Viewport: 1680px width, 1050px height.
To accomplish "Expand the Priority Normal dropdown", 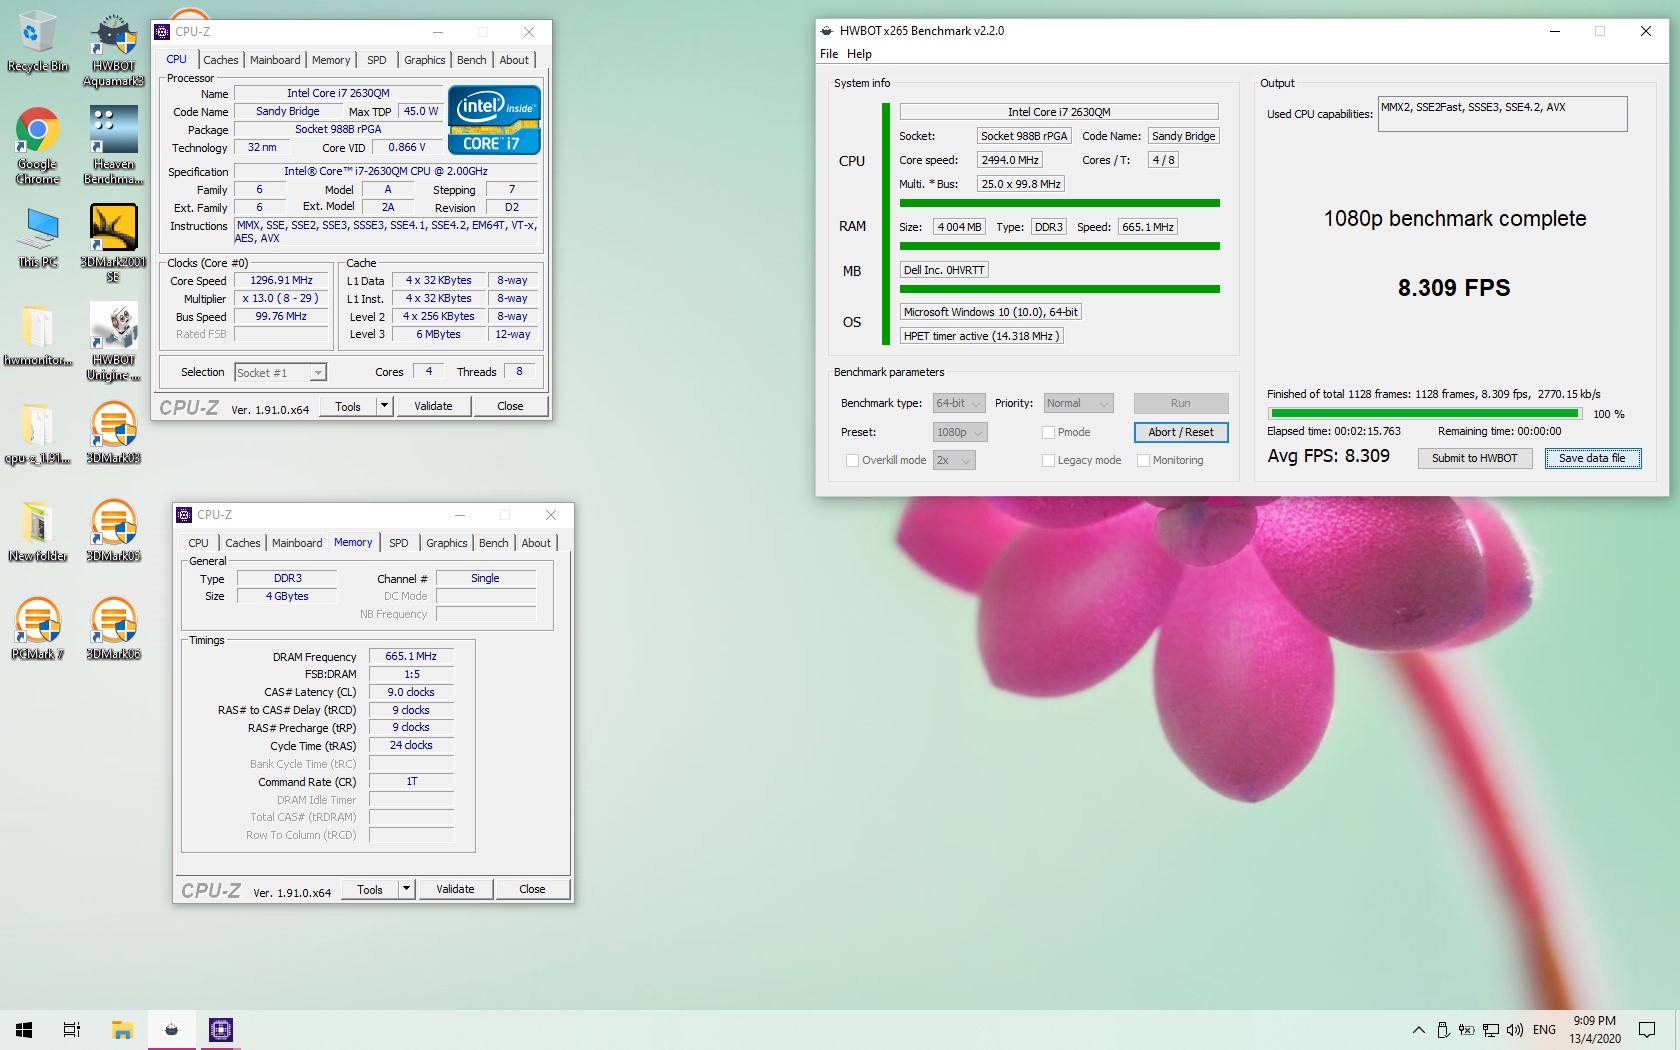I will [1078, 403].
